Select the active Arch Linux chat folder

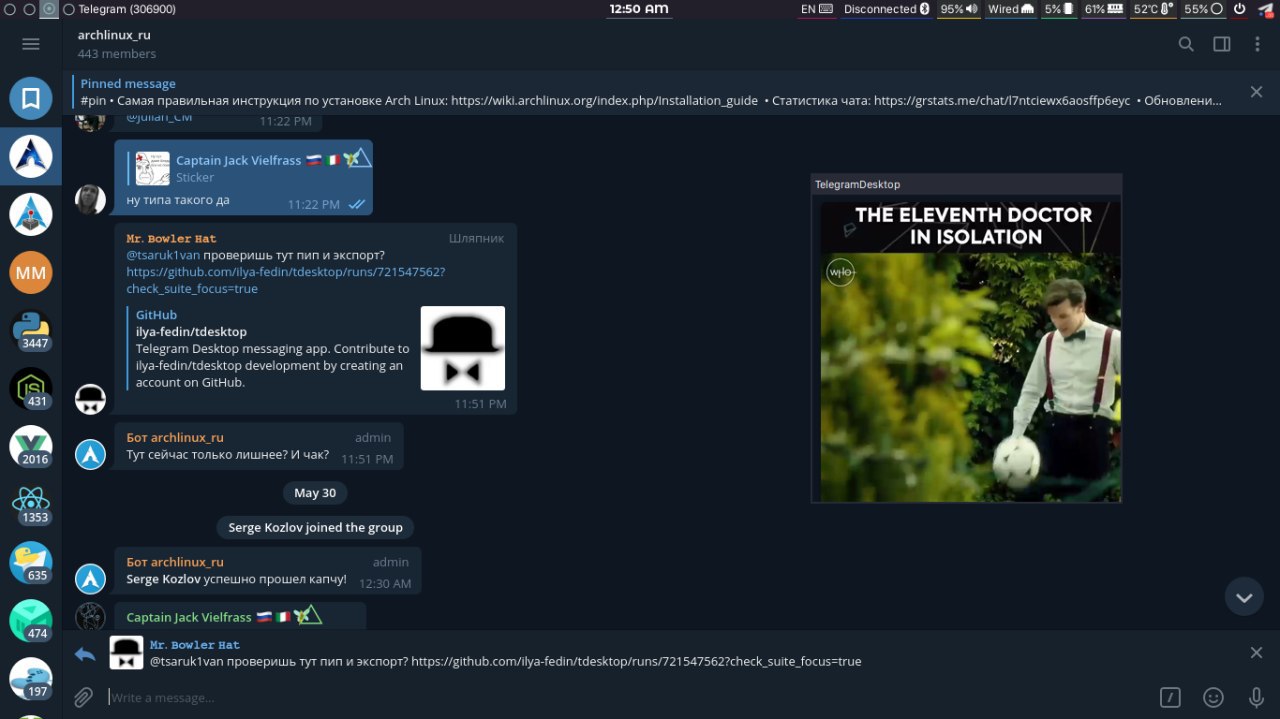tap(31, 156)
